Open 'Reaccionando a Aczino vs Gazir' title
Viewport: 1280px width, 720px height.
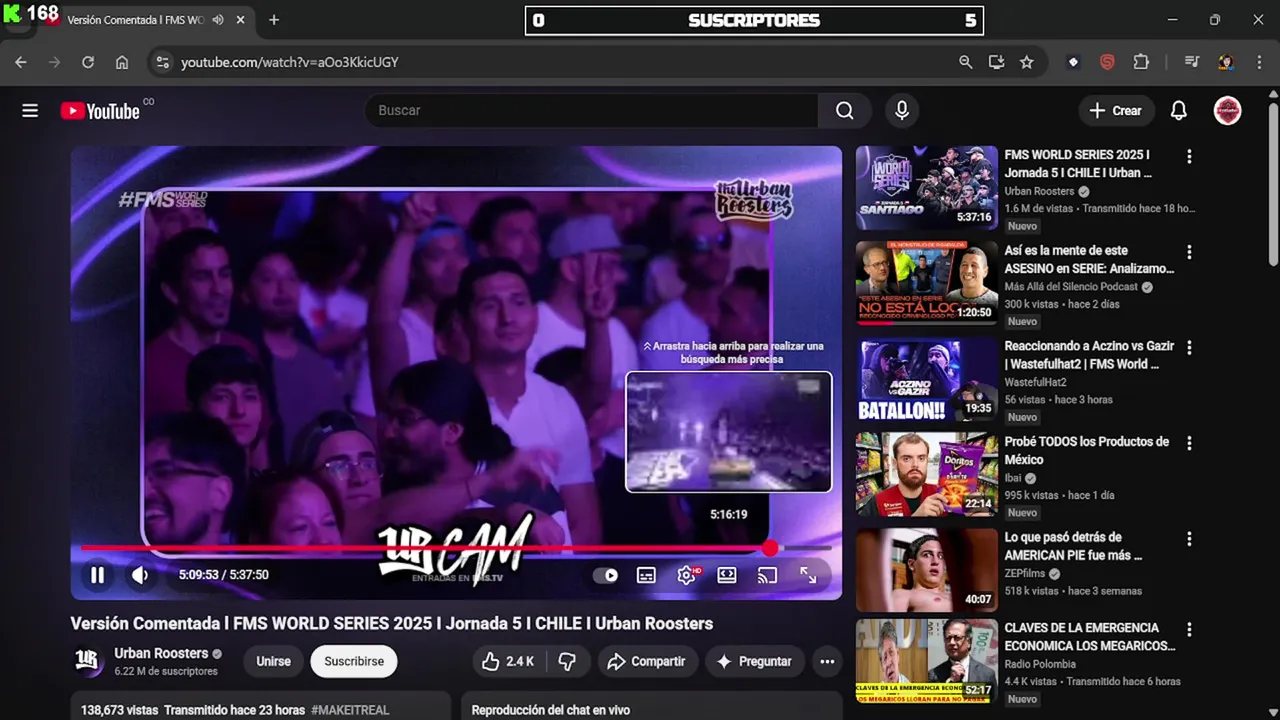(1089, 355)
